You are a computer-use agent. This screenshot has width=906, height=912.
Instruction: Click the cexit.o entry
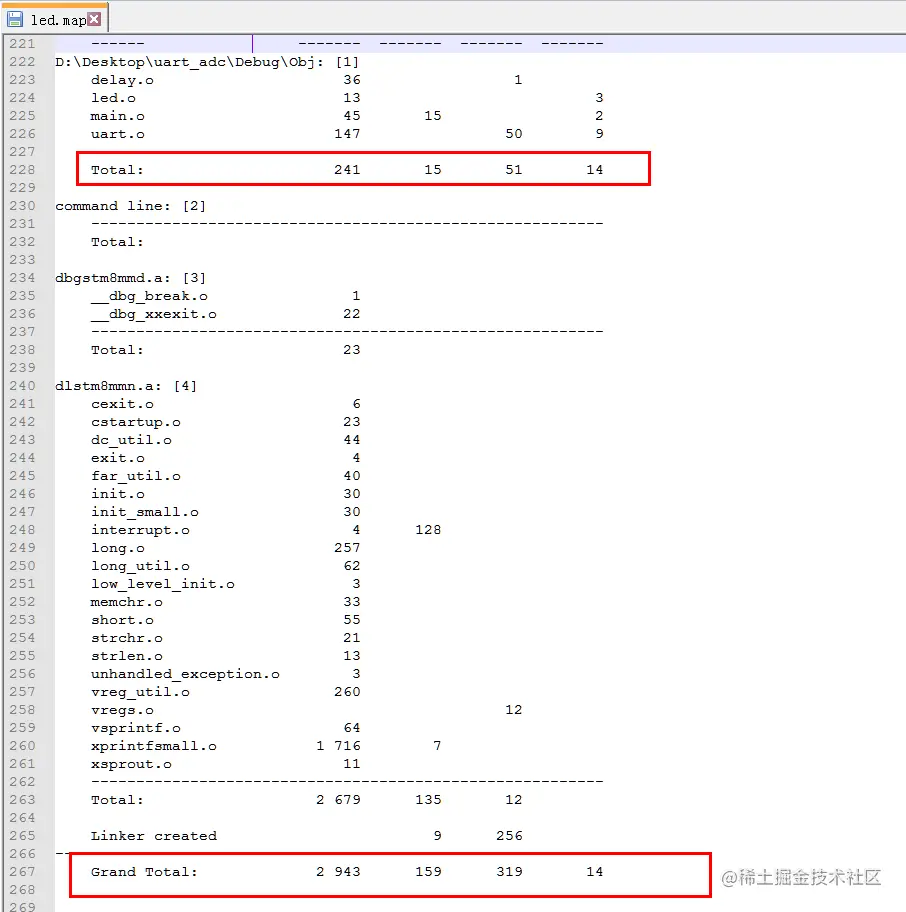tap(122, 404)
